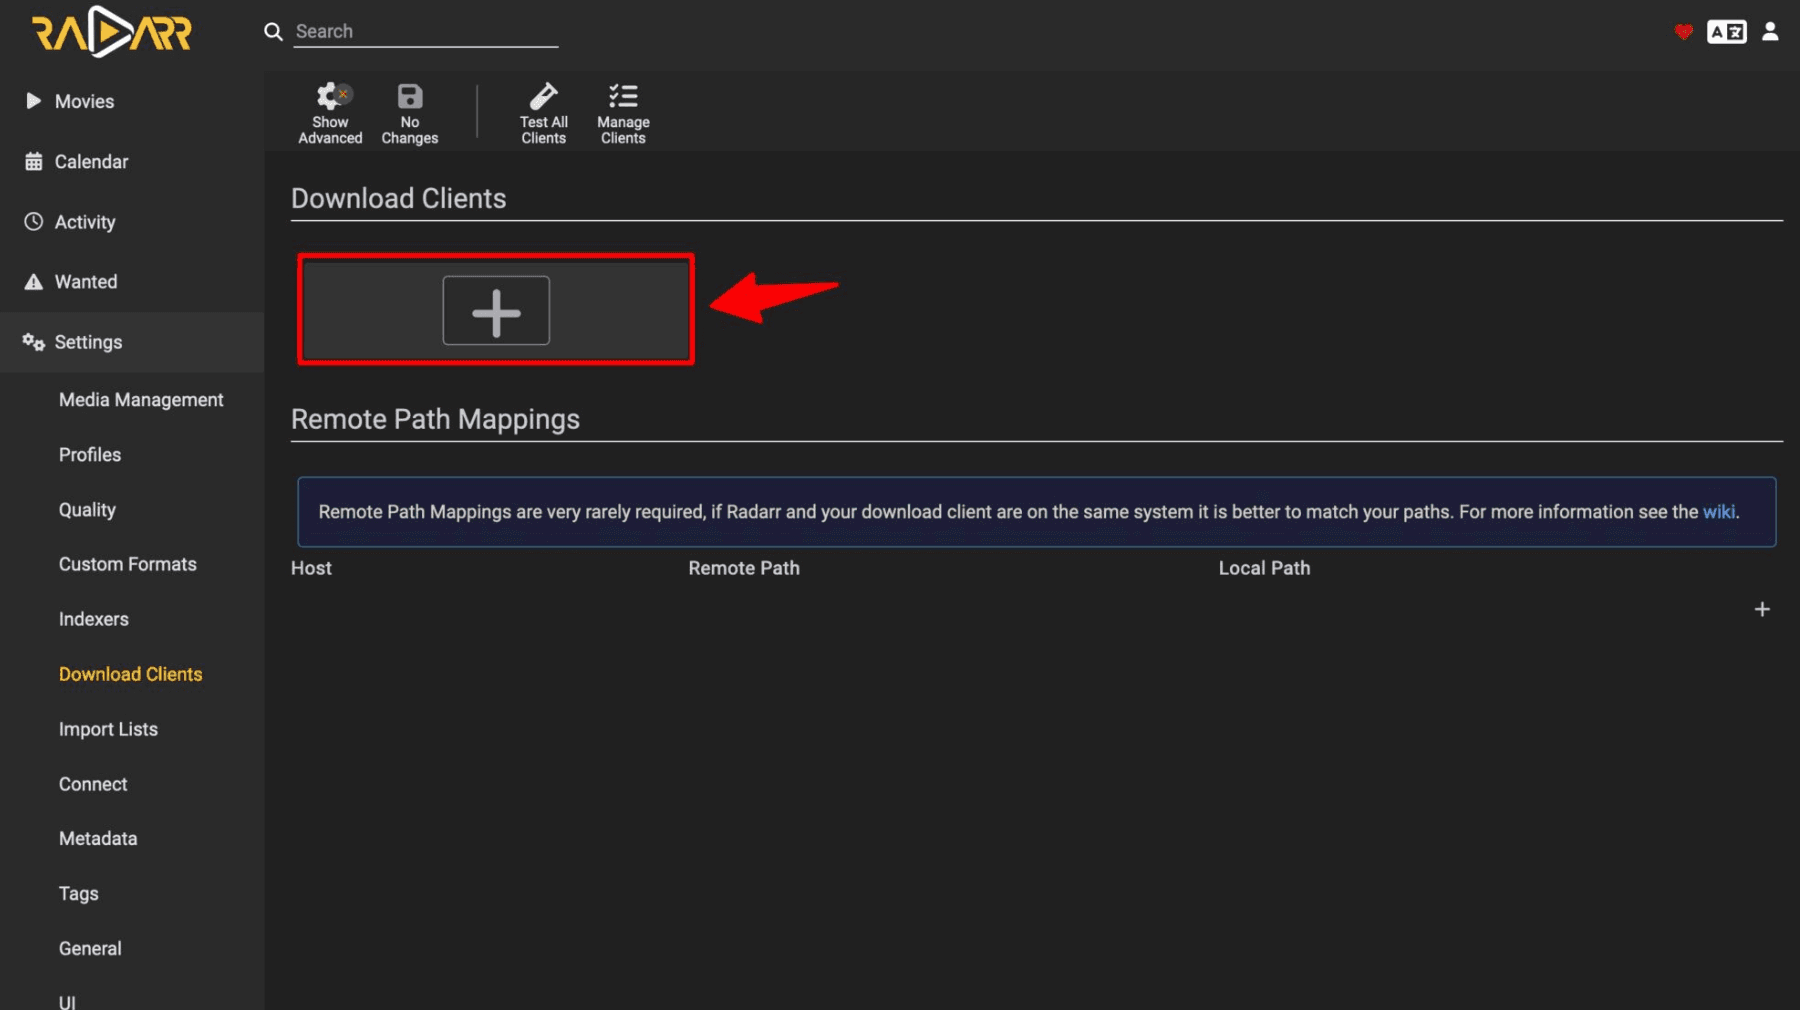The width and height of the screenshot is (1800, 1010).
Task: Click the Radarr logo
Action: click(110, 32)
